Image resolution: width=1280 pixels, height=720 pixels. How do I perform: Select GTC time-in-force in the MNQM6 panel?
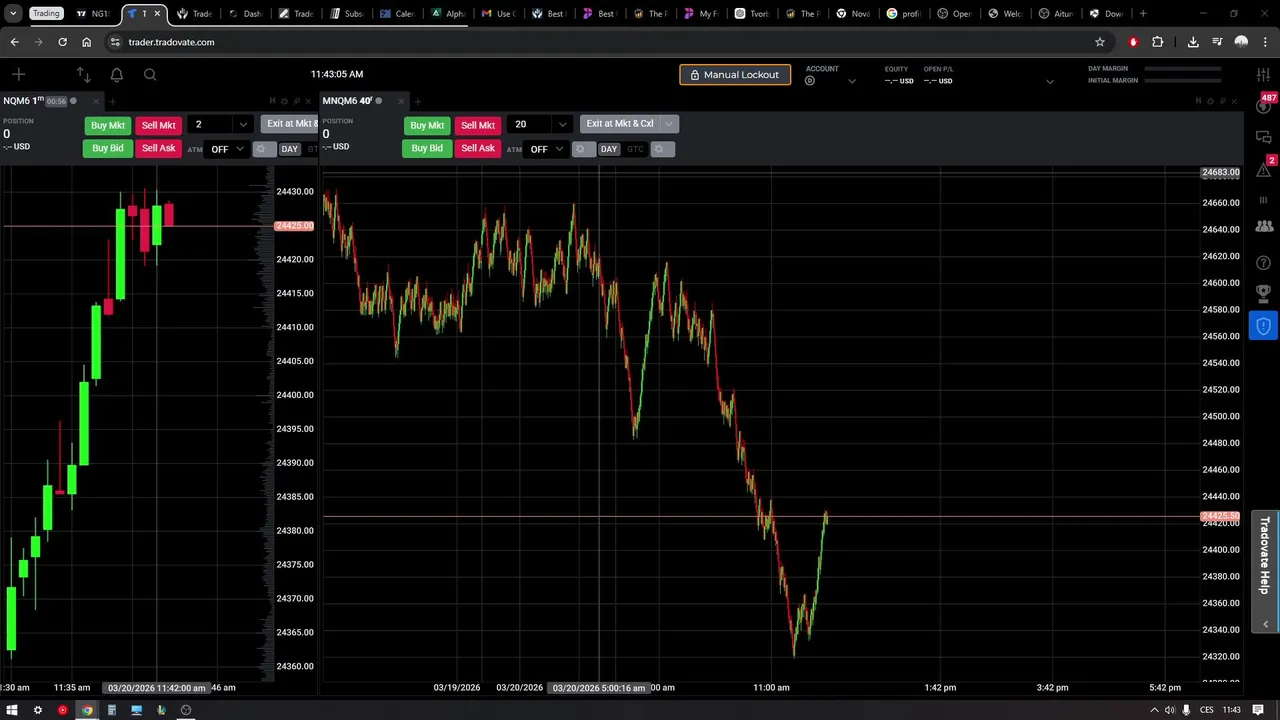(635, 149)
